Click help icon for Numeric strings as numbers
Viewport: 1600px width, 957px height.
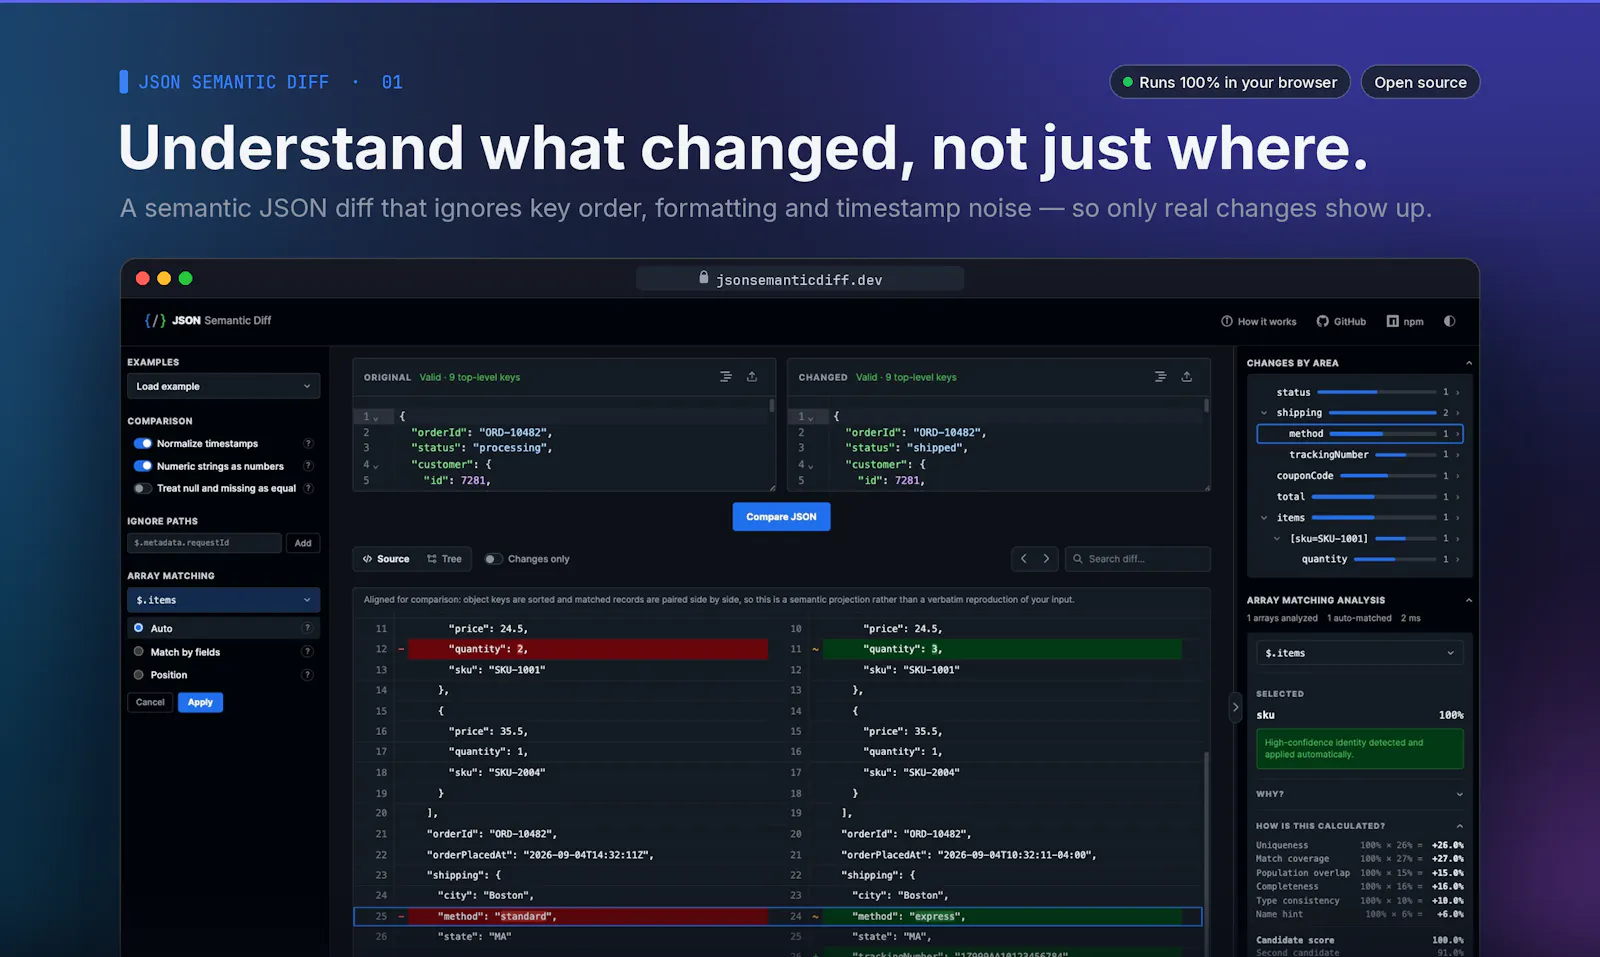tap(308, 466)
